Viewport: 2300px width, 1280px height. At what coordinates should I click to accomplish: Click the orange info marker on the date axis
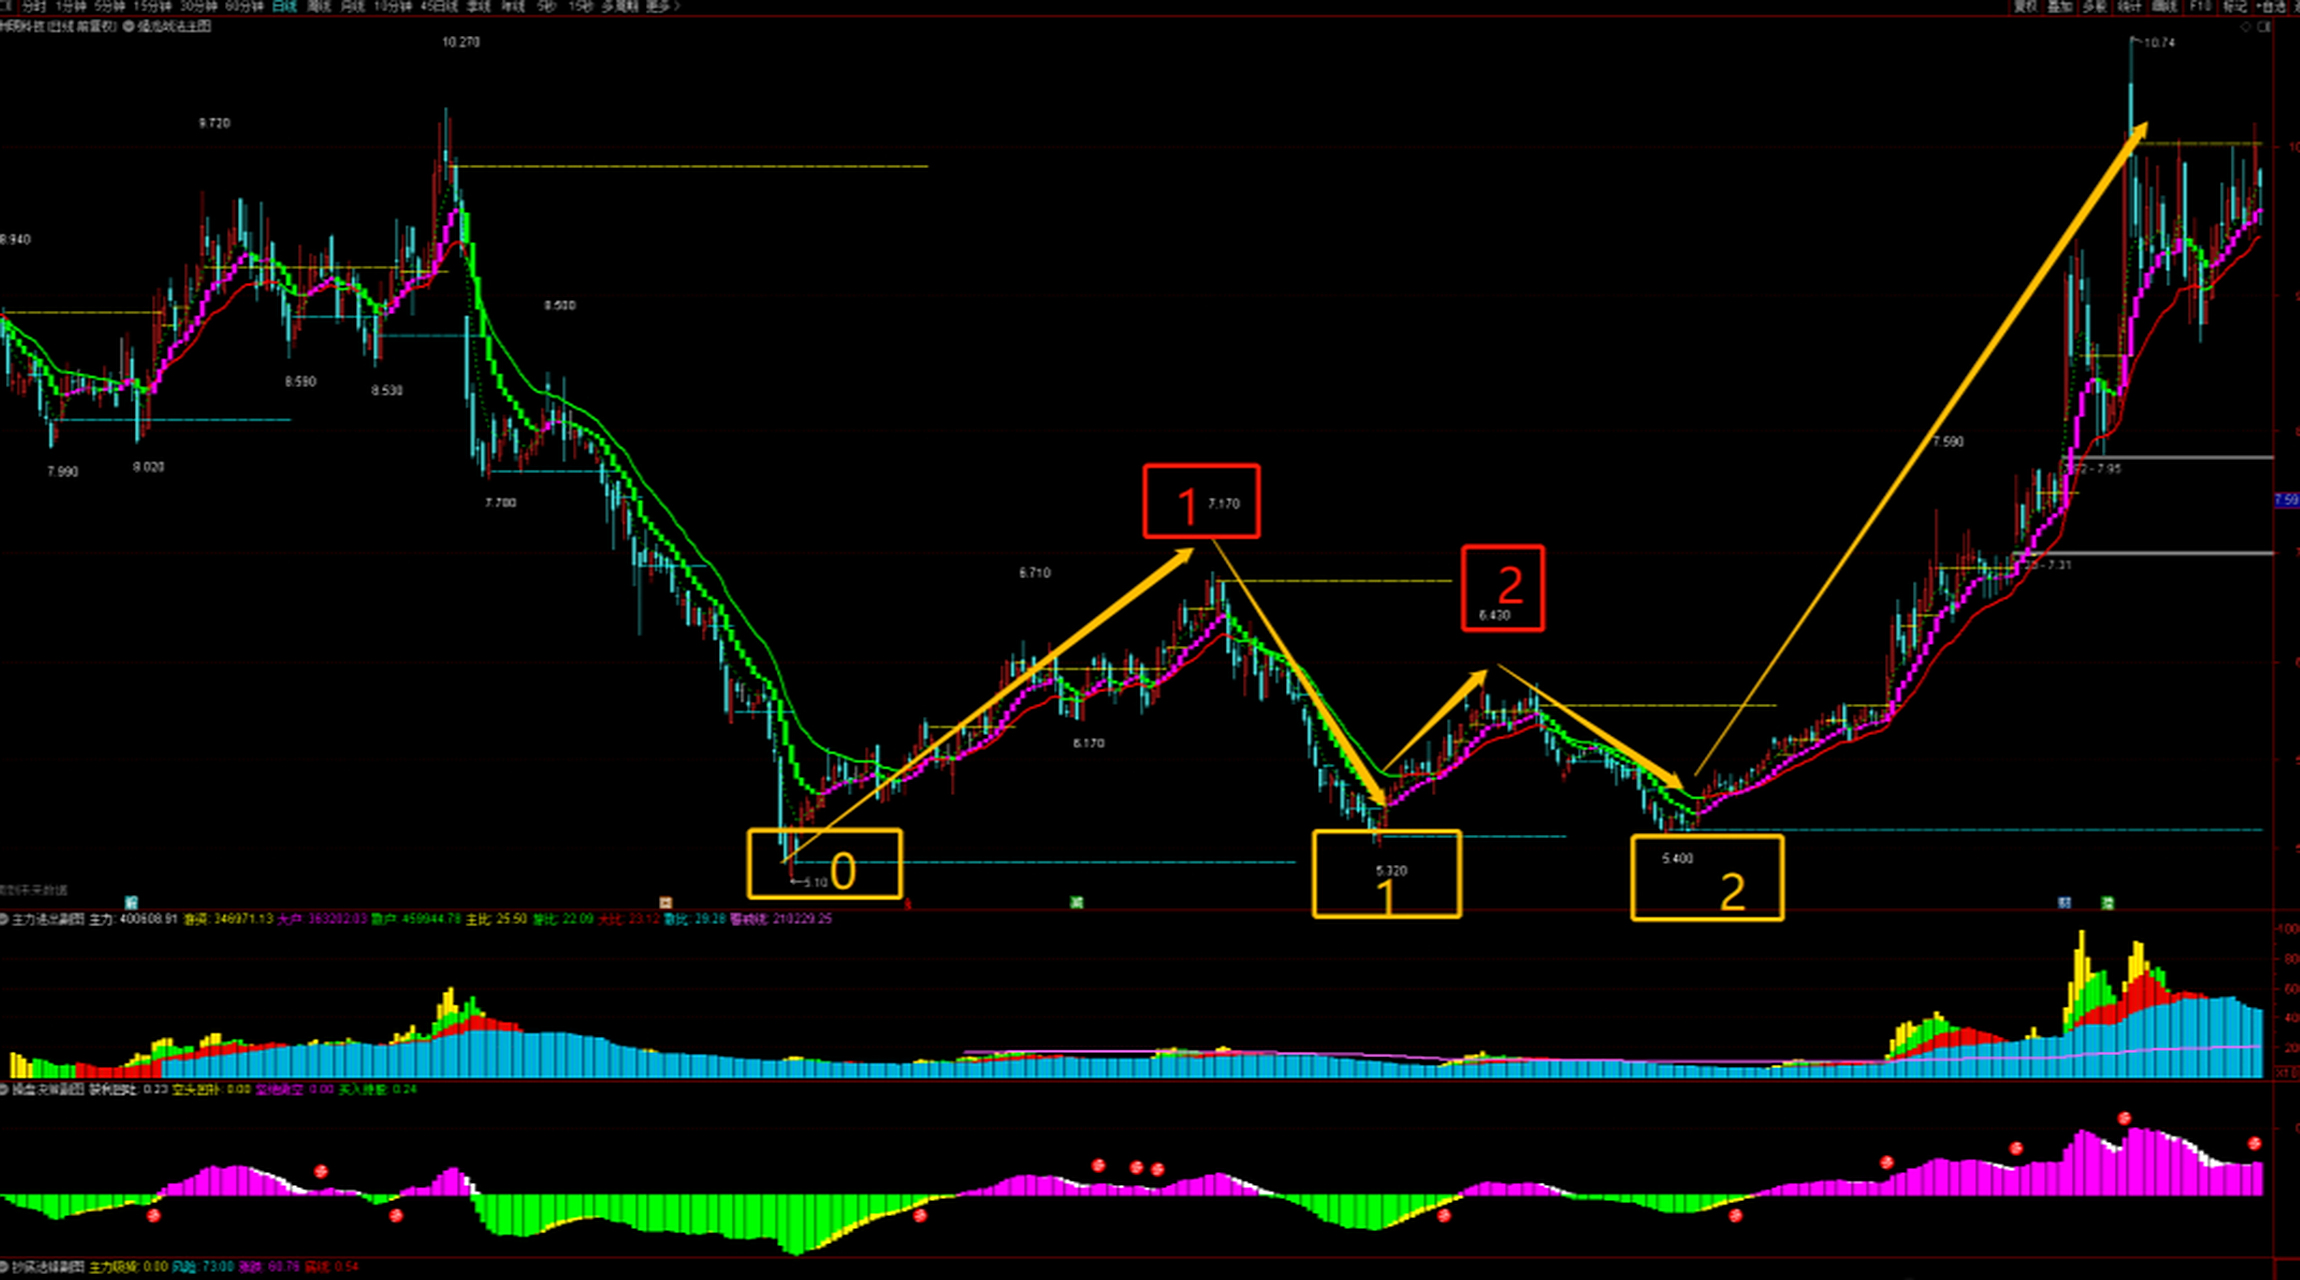click(666, 902)
